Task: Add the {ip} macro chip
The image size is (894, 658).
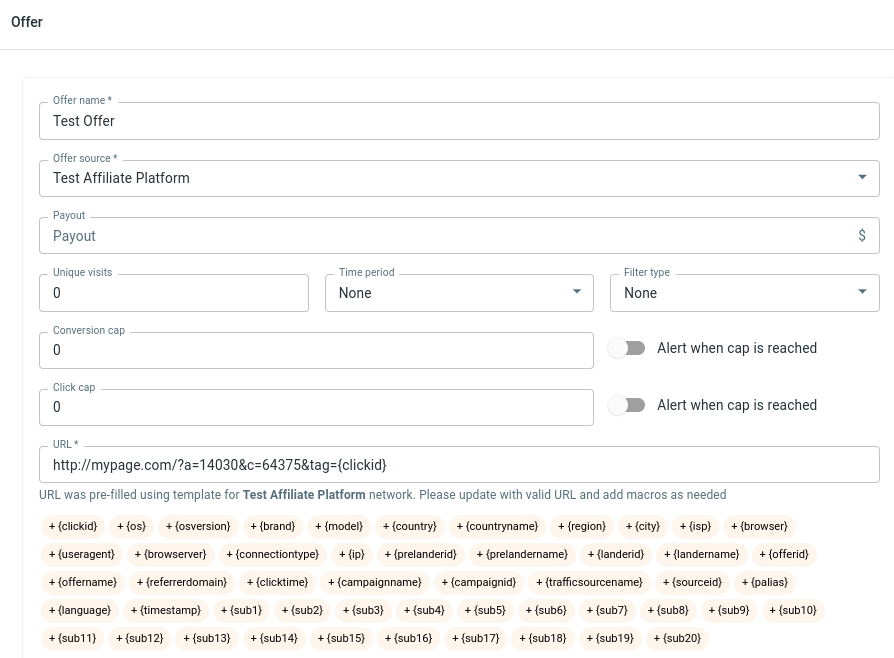Action: [352, 554]
